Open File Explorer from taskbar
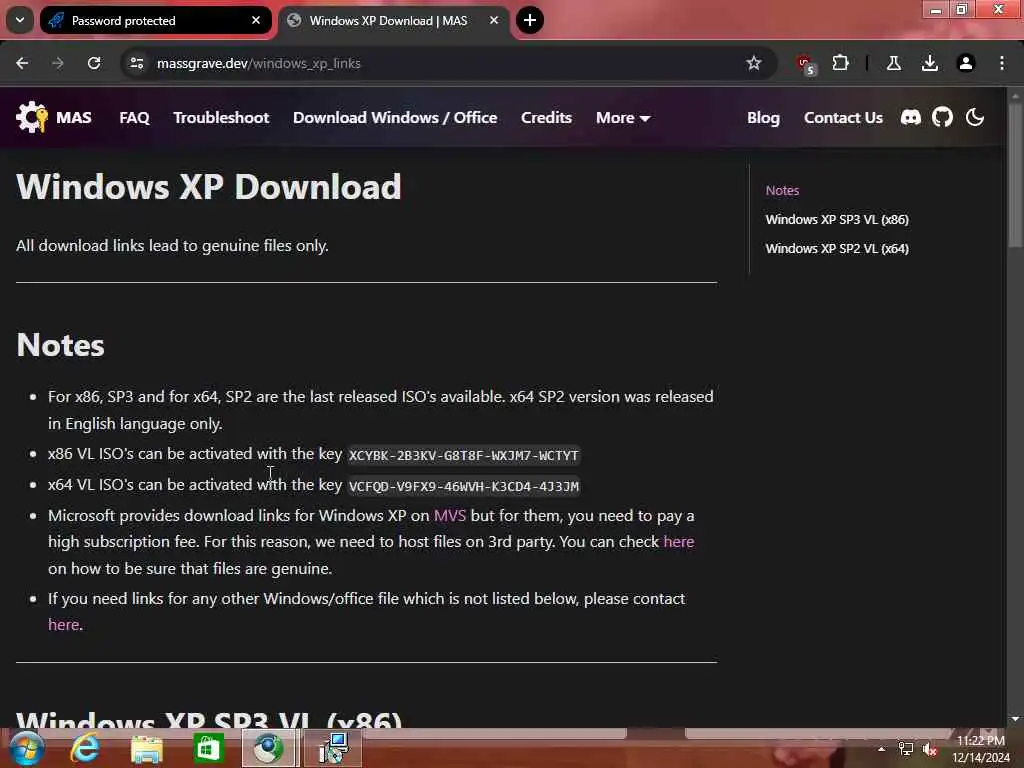Viewport: 1024px width, 768px height. [147, 748]
